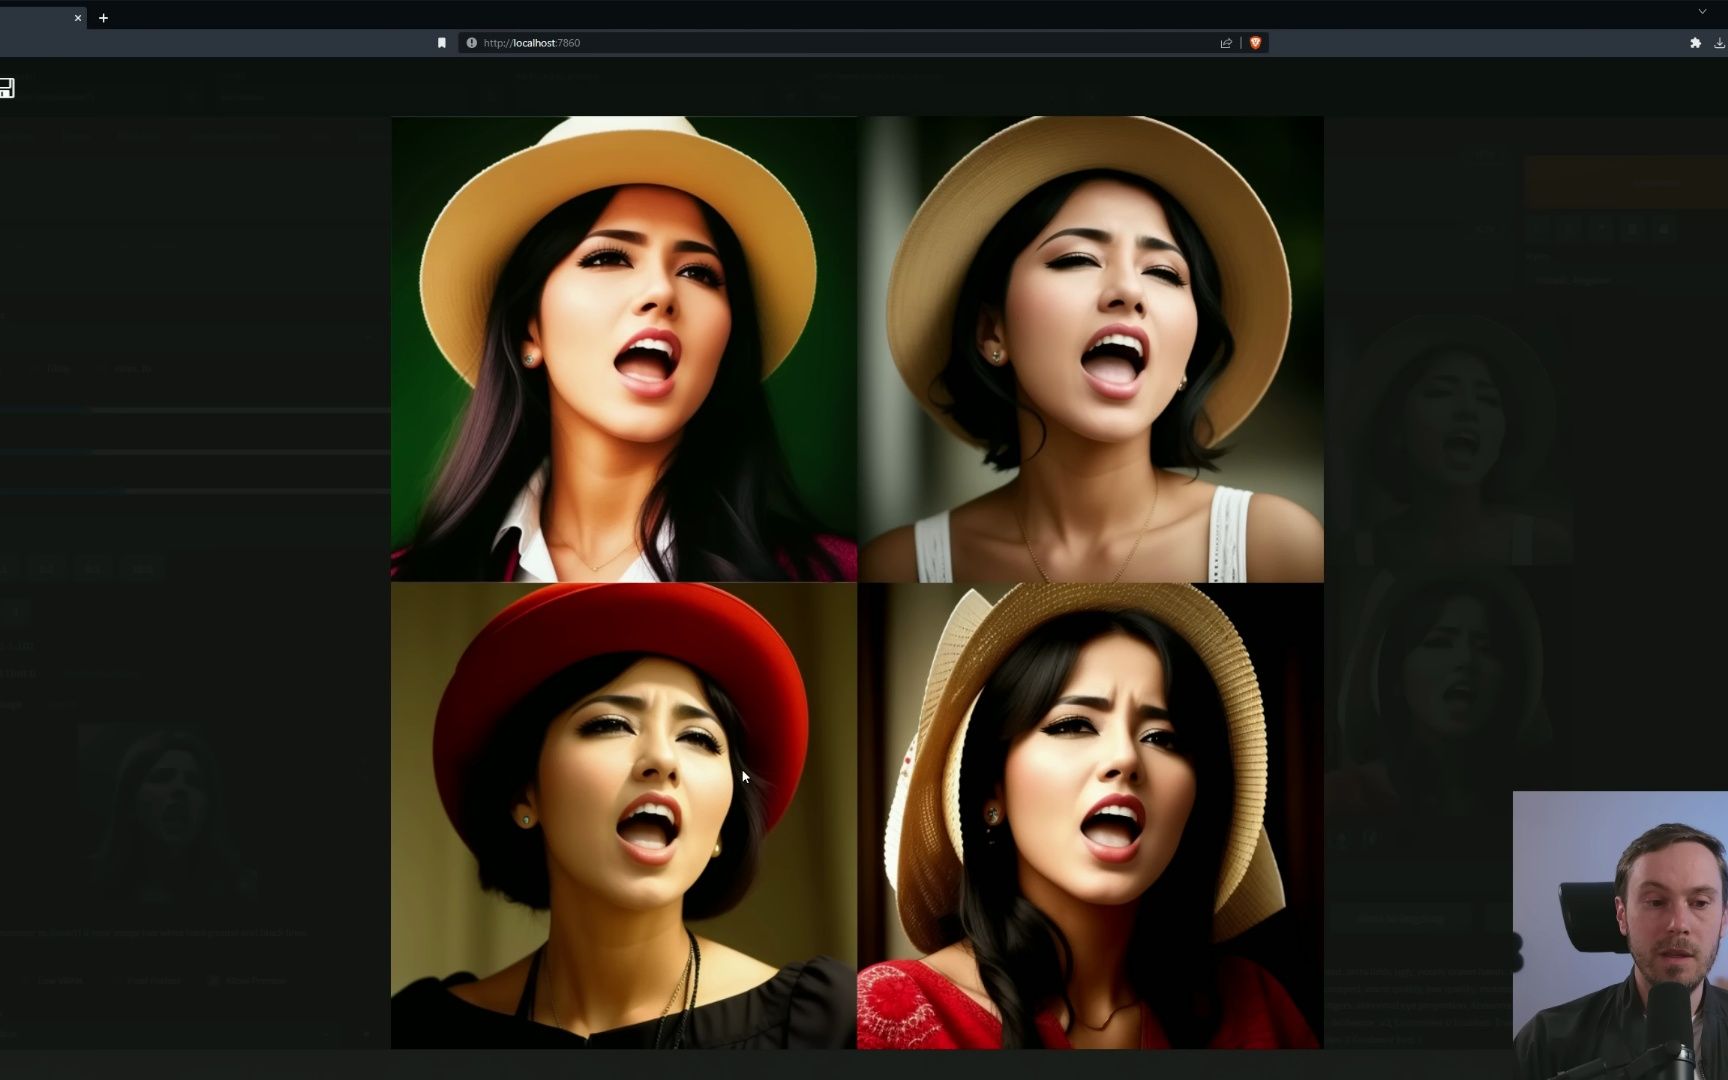
Task: Open the Brave Shields lion icon
Action: click(x=1255, y=43)
